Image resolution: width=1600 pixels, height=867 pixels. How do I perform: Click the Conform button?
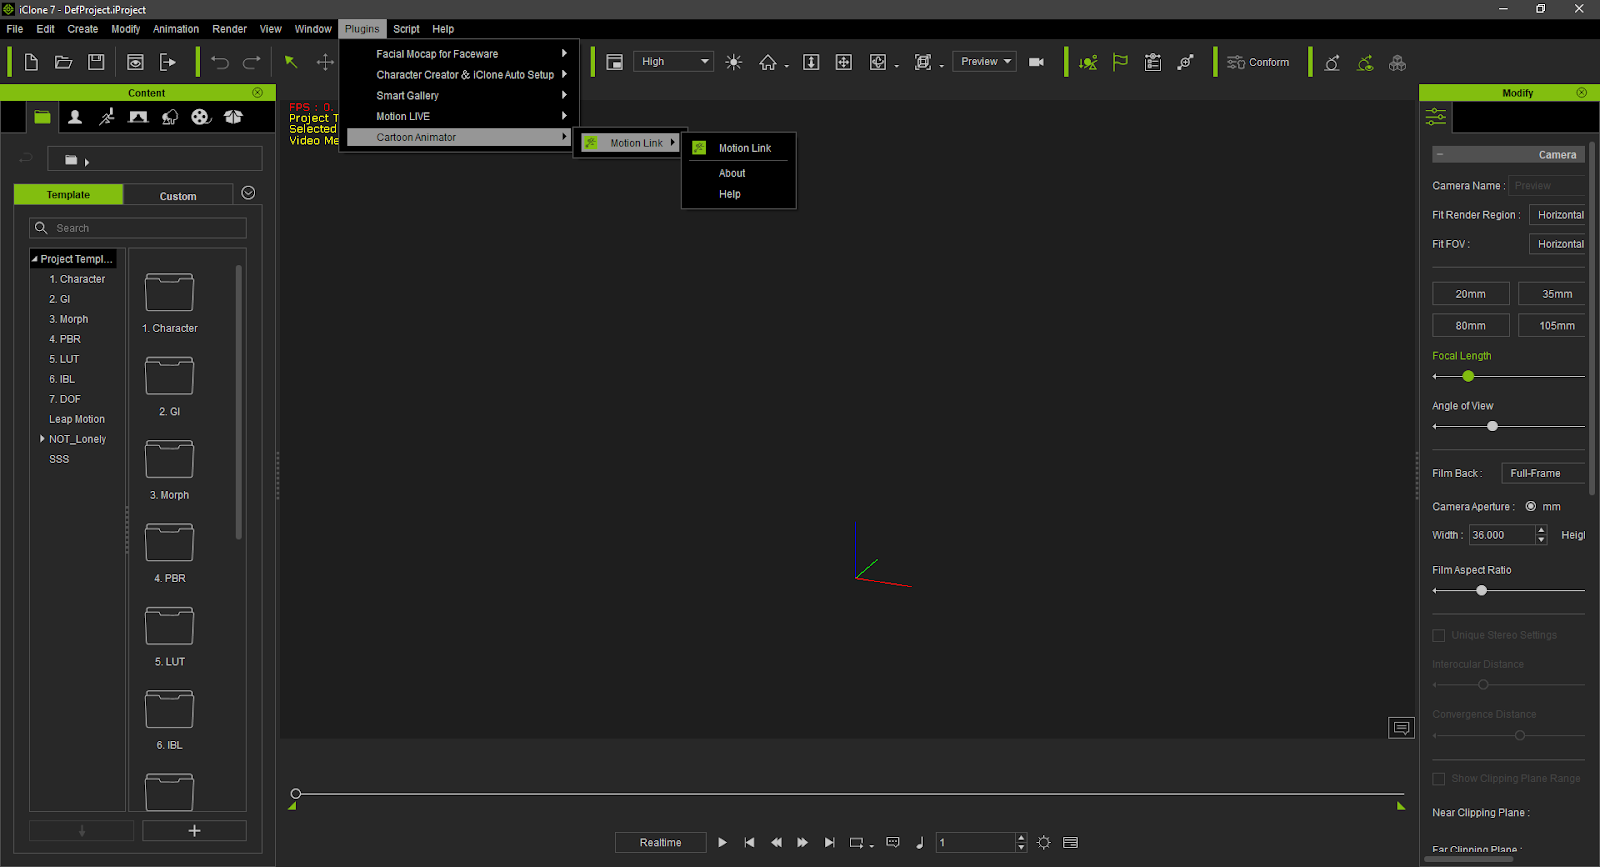tap(1259, 62)
